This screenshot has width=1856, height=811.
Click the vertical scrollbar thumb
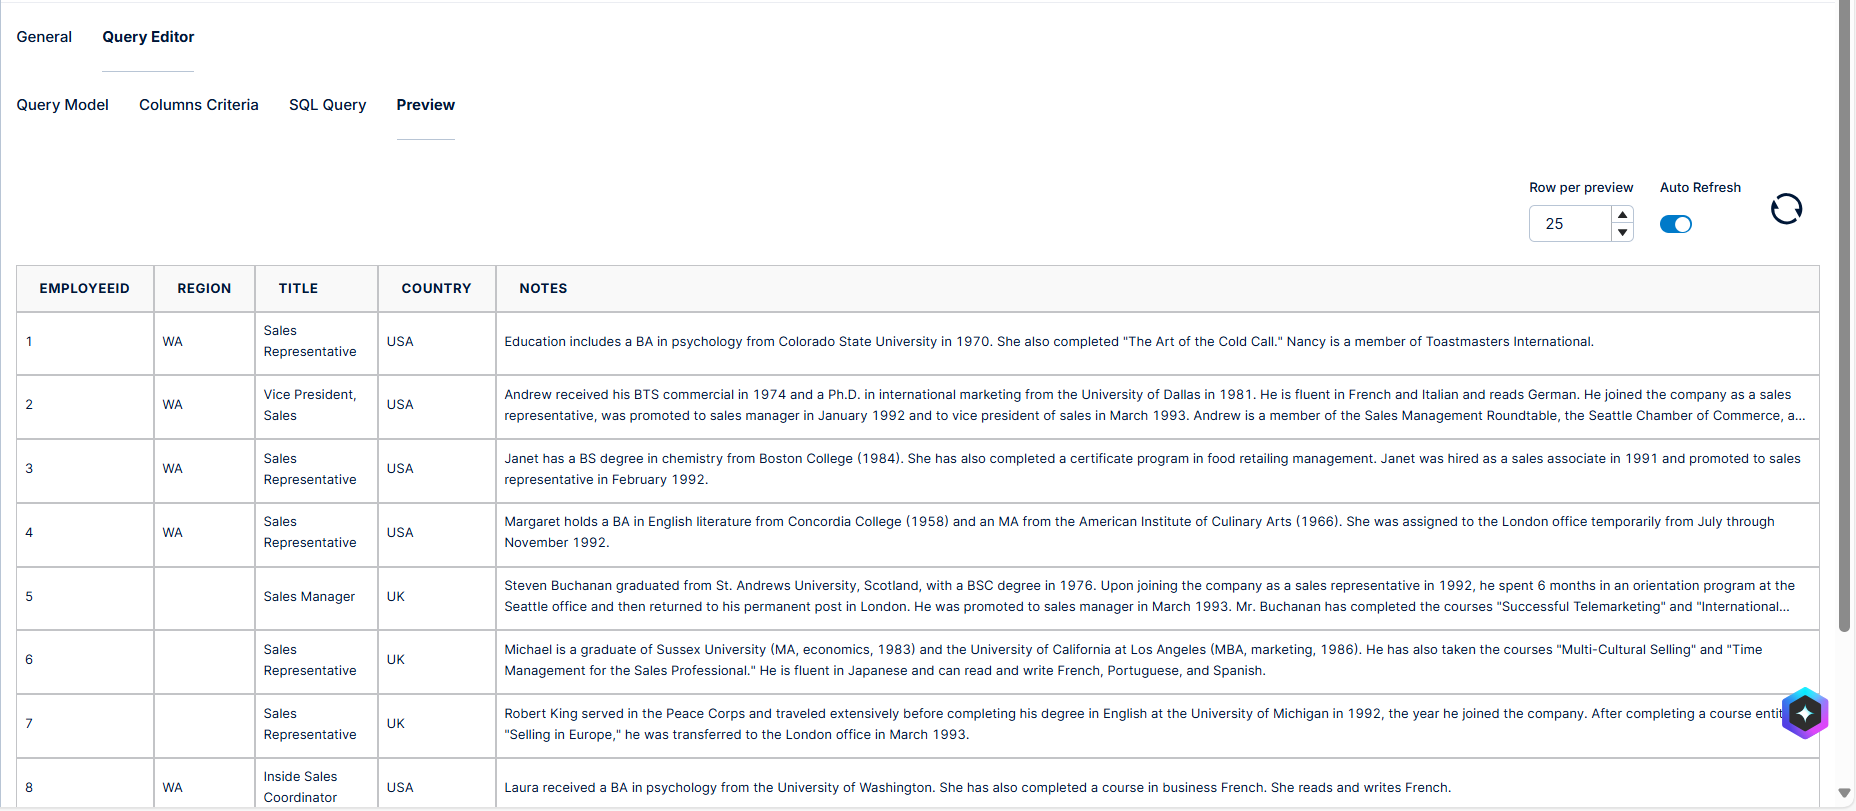[x=1845, y=316]
